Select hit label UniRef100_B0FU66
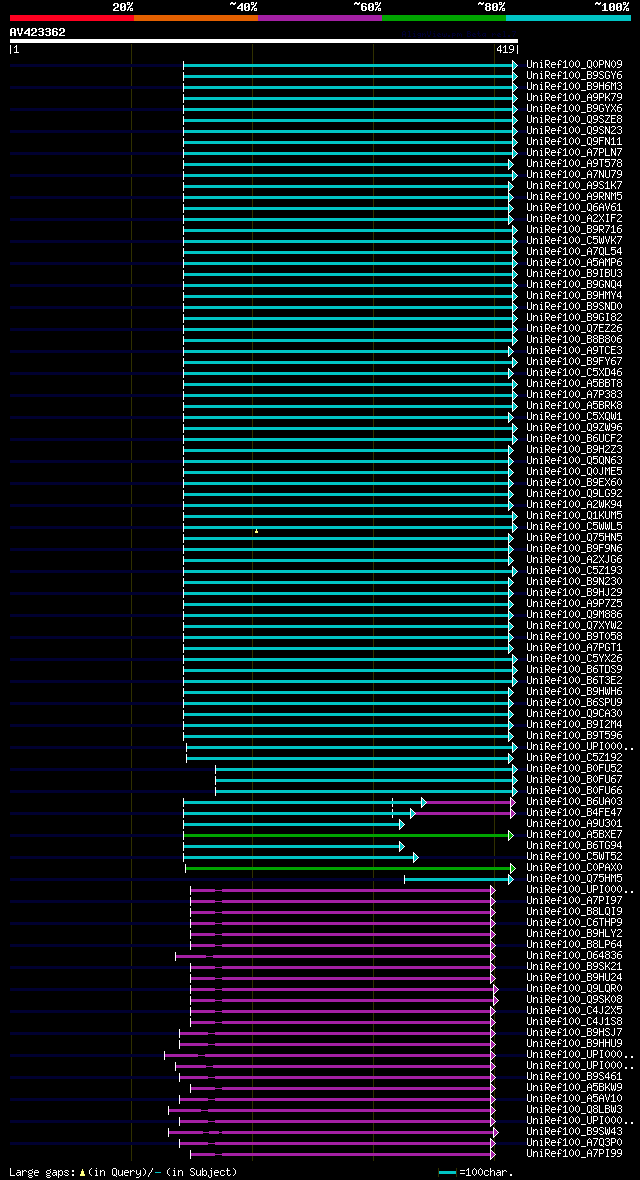Image resolution: width=640 pixels, height=1180 pixels. [574, 791]
